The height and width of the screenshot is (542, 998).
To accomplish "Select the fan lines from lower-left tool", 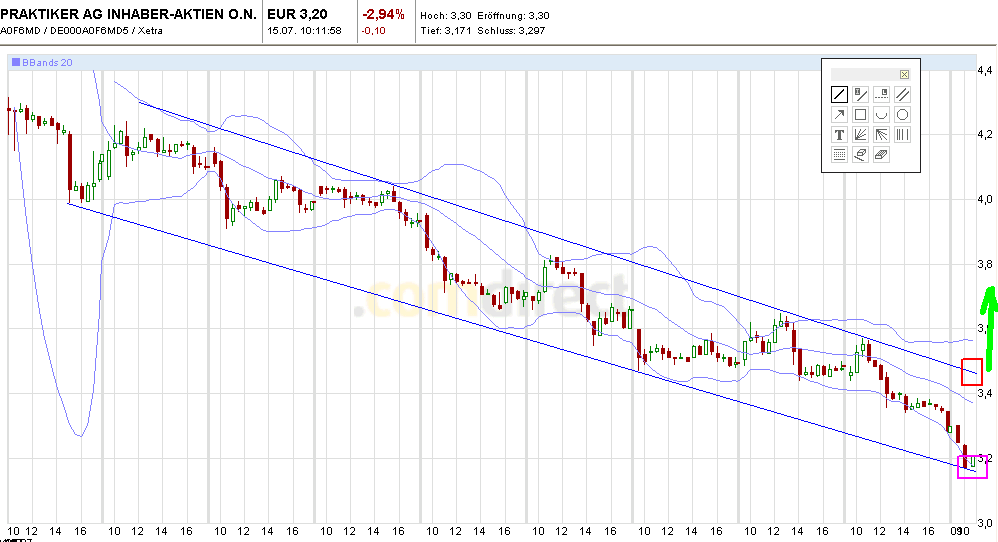I will [861, 134].
